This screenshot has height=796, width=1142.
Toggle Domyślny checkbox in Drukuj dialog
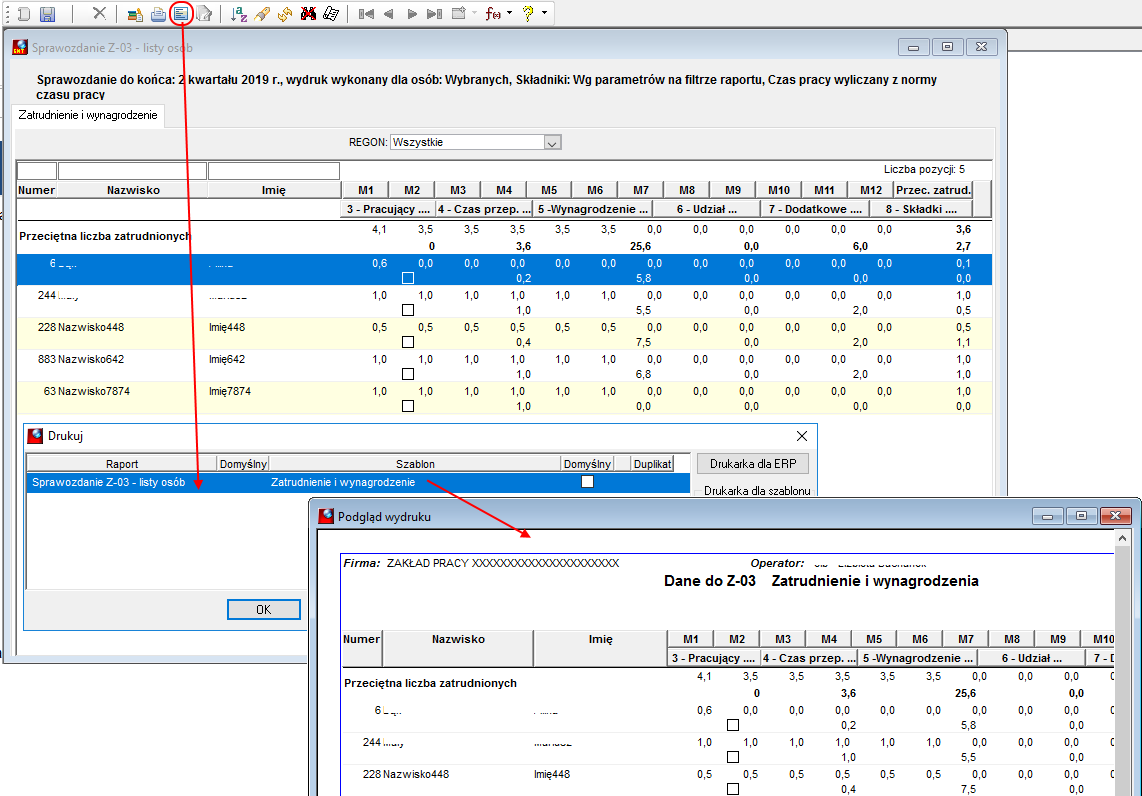(588, 481)
